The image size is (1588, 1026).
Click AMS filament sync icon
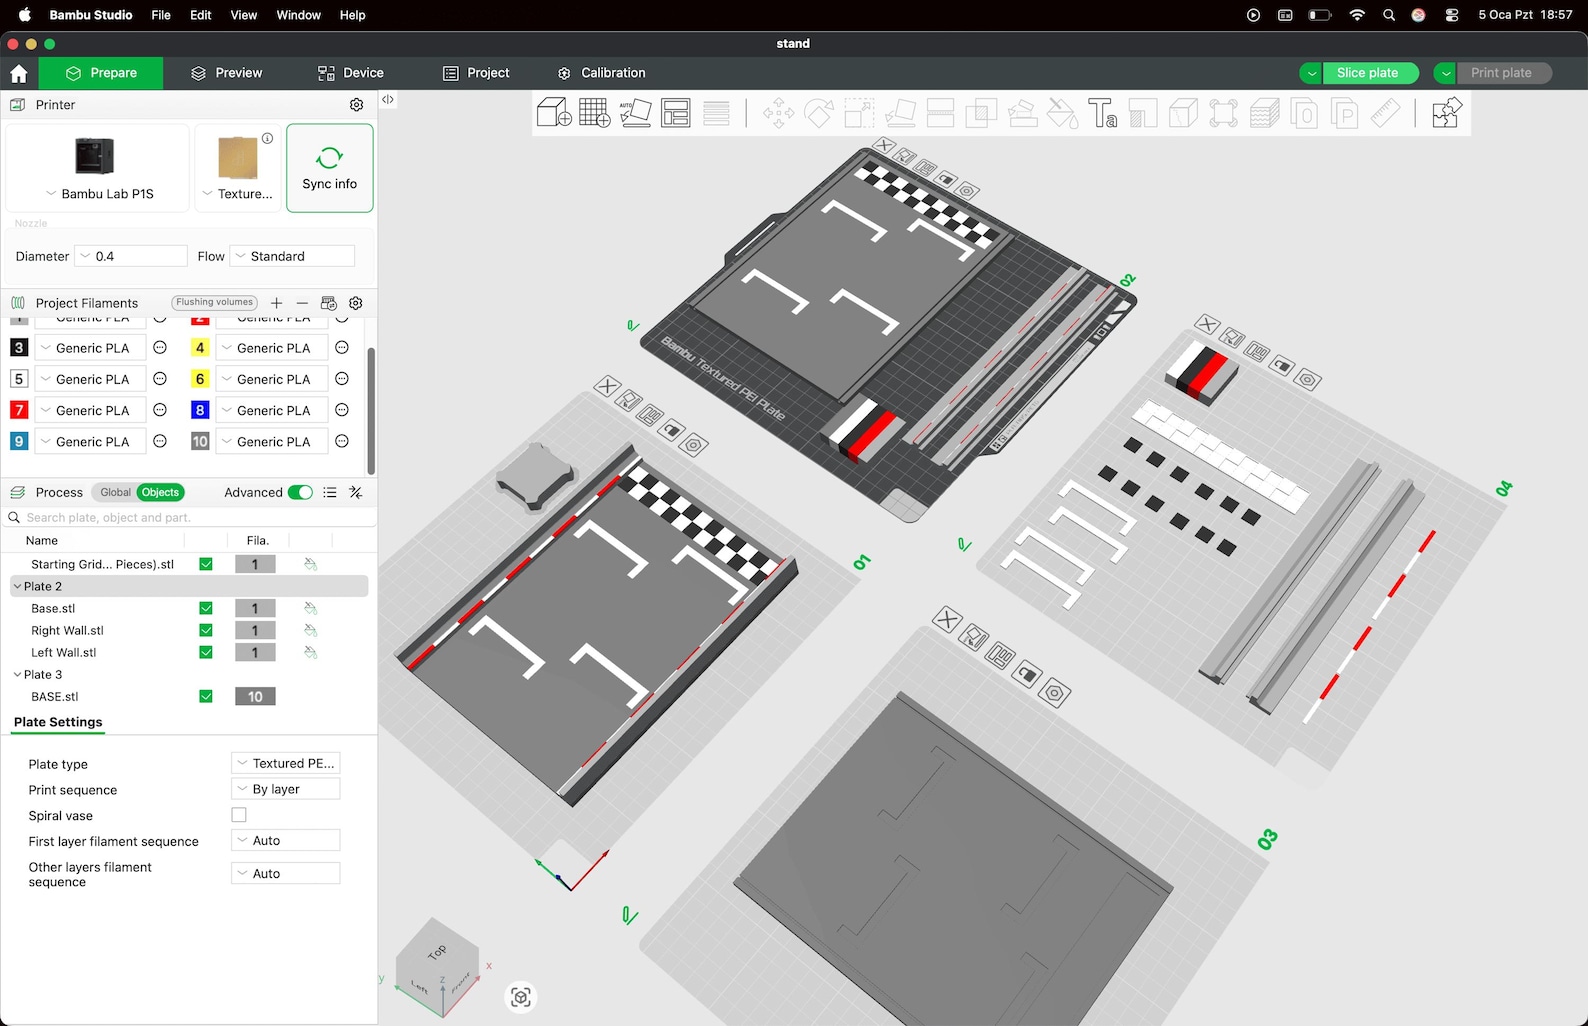point(328,303)
